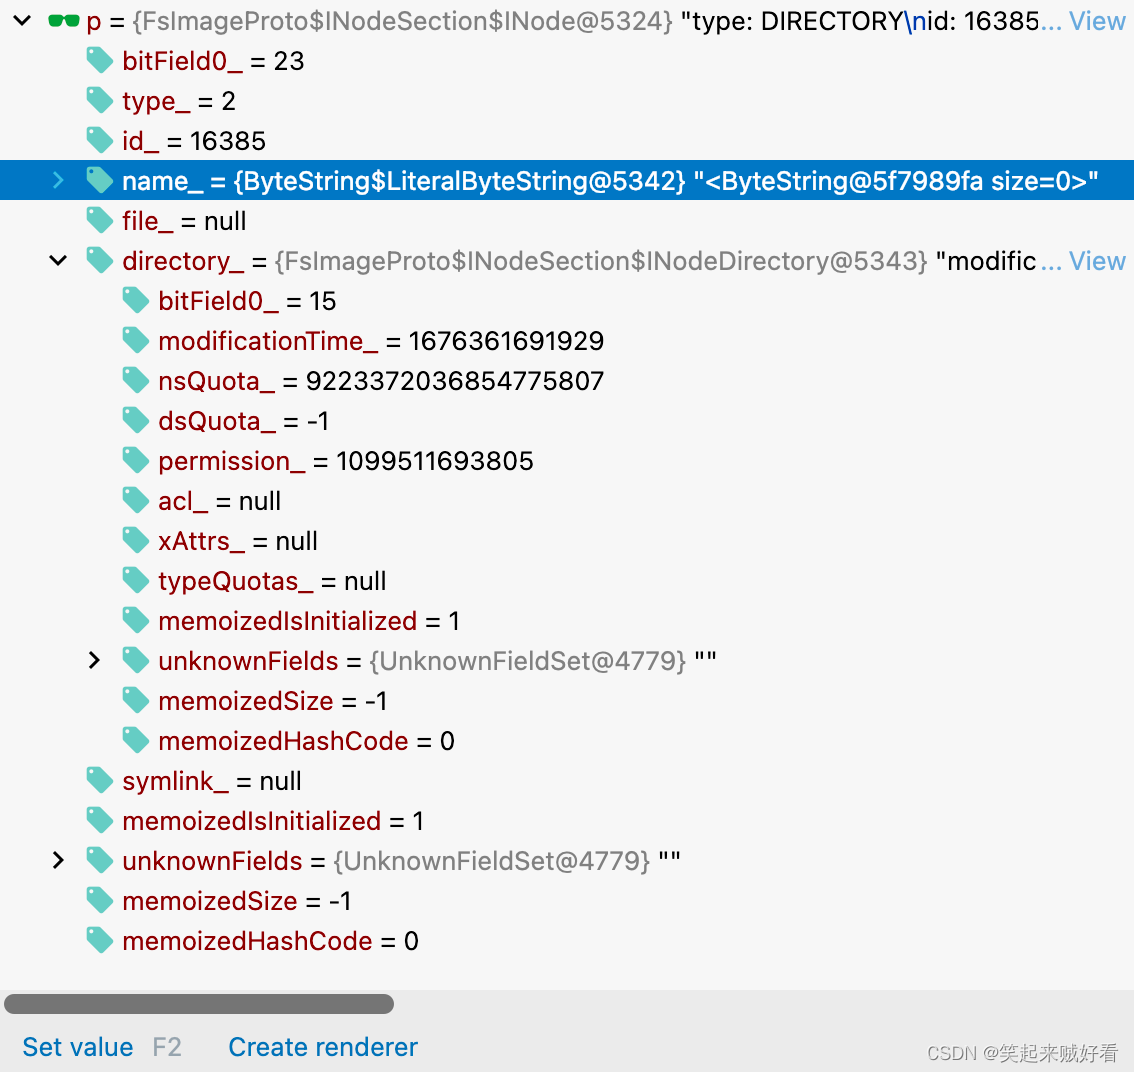Click the tag icon beside symlink_ = null

pyautogui.click(x=100, y=780)
